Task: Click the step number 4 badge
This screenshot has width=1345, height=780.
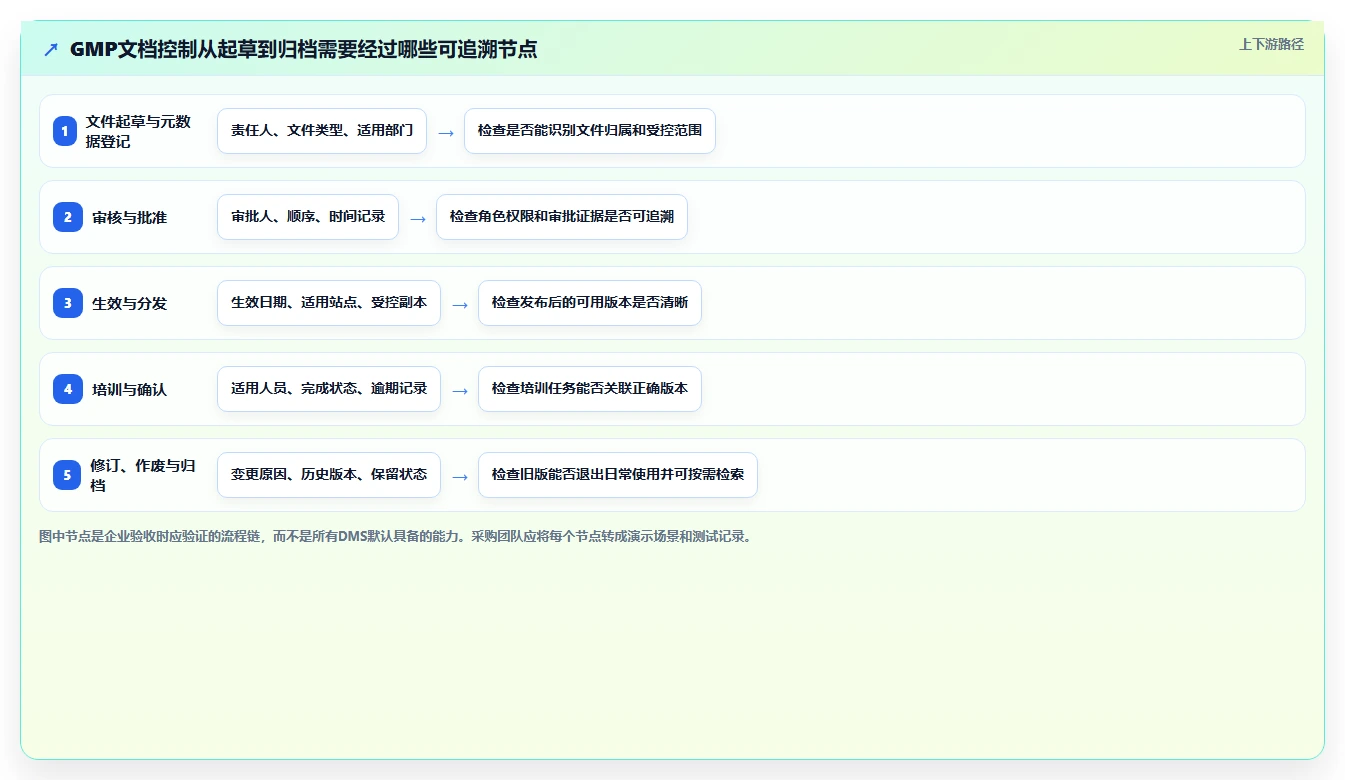Action: [x=68, y=389]
